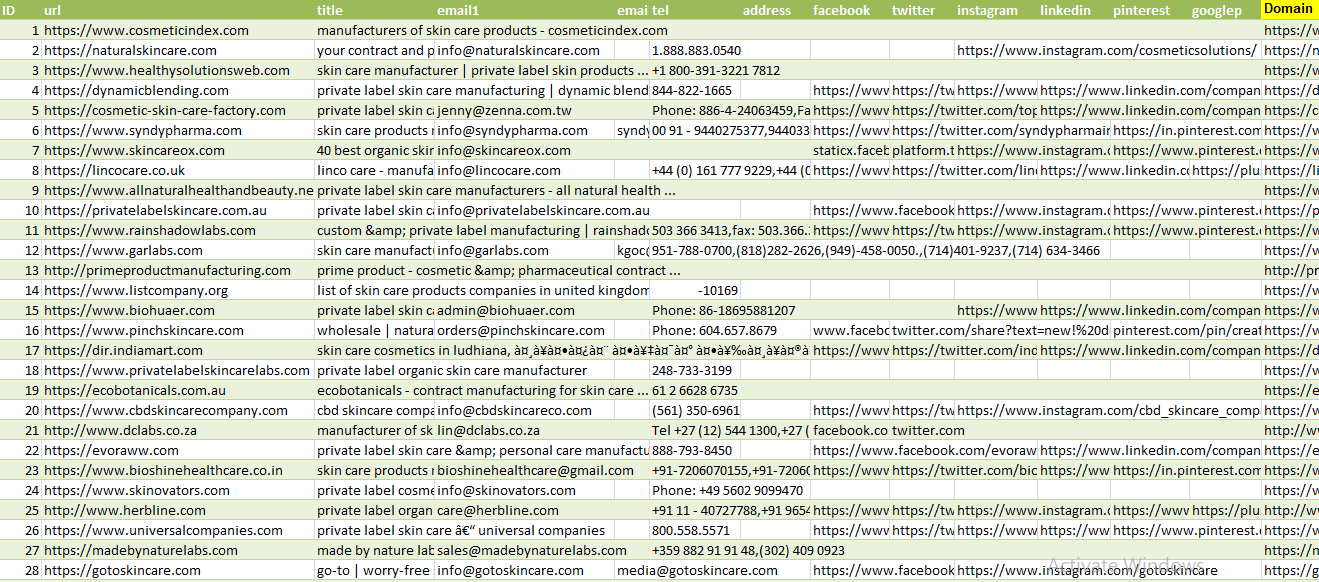Screen dimensions: 1319x582
Task: Click the https://www.skincareox.com url cell
Action: click(x=178, y=150)
